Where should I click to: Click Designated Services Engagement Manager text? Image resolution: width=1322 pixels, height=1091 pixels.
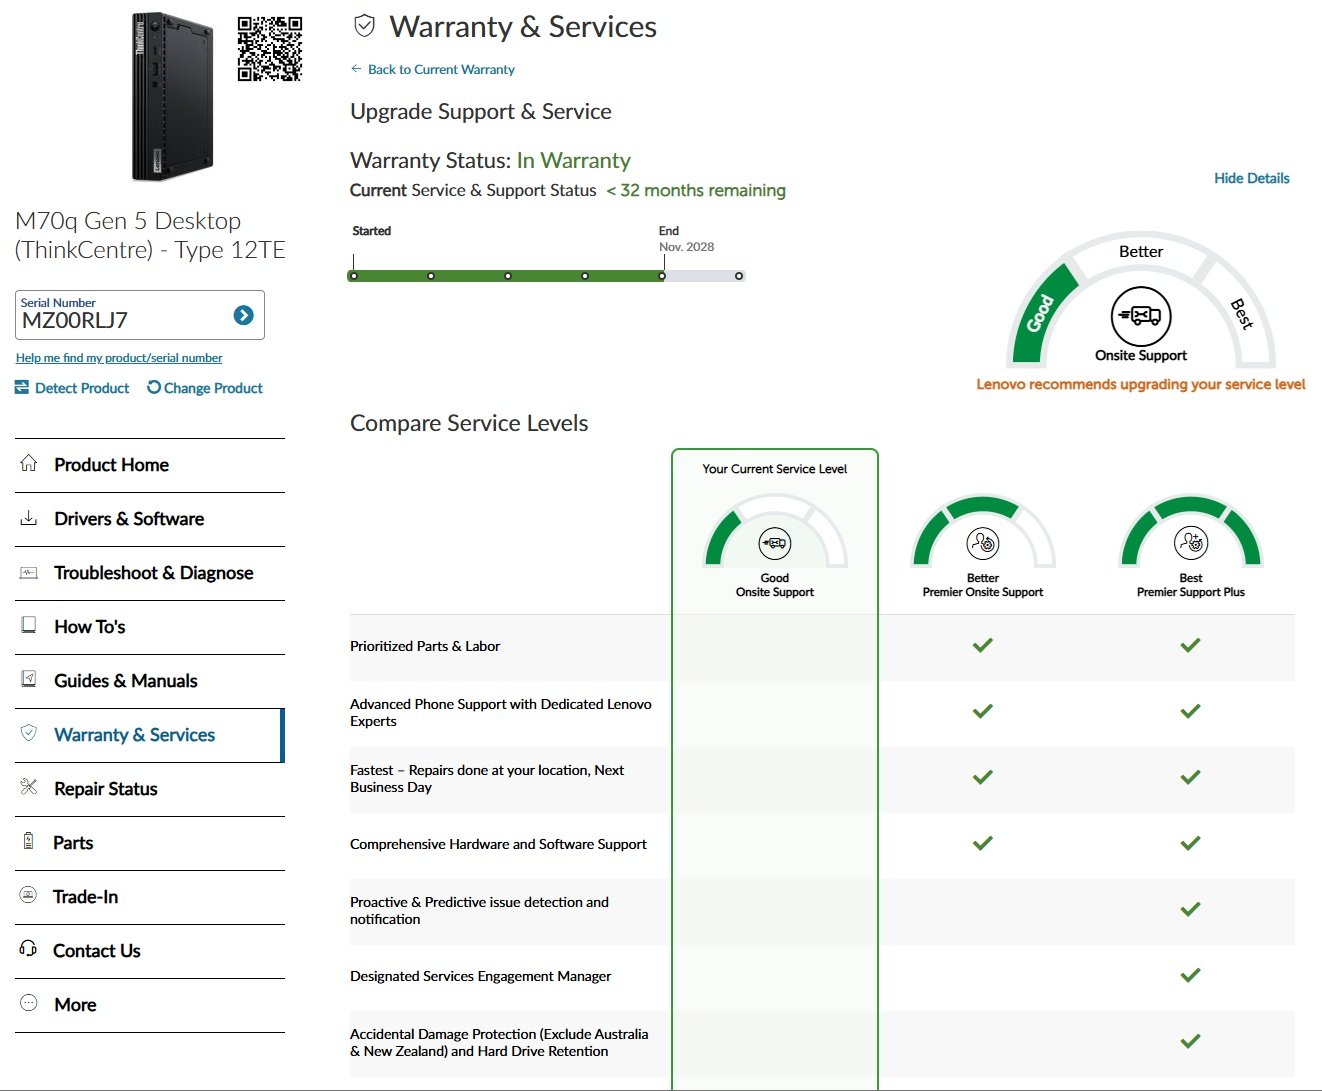(x=480, y=976)
